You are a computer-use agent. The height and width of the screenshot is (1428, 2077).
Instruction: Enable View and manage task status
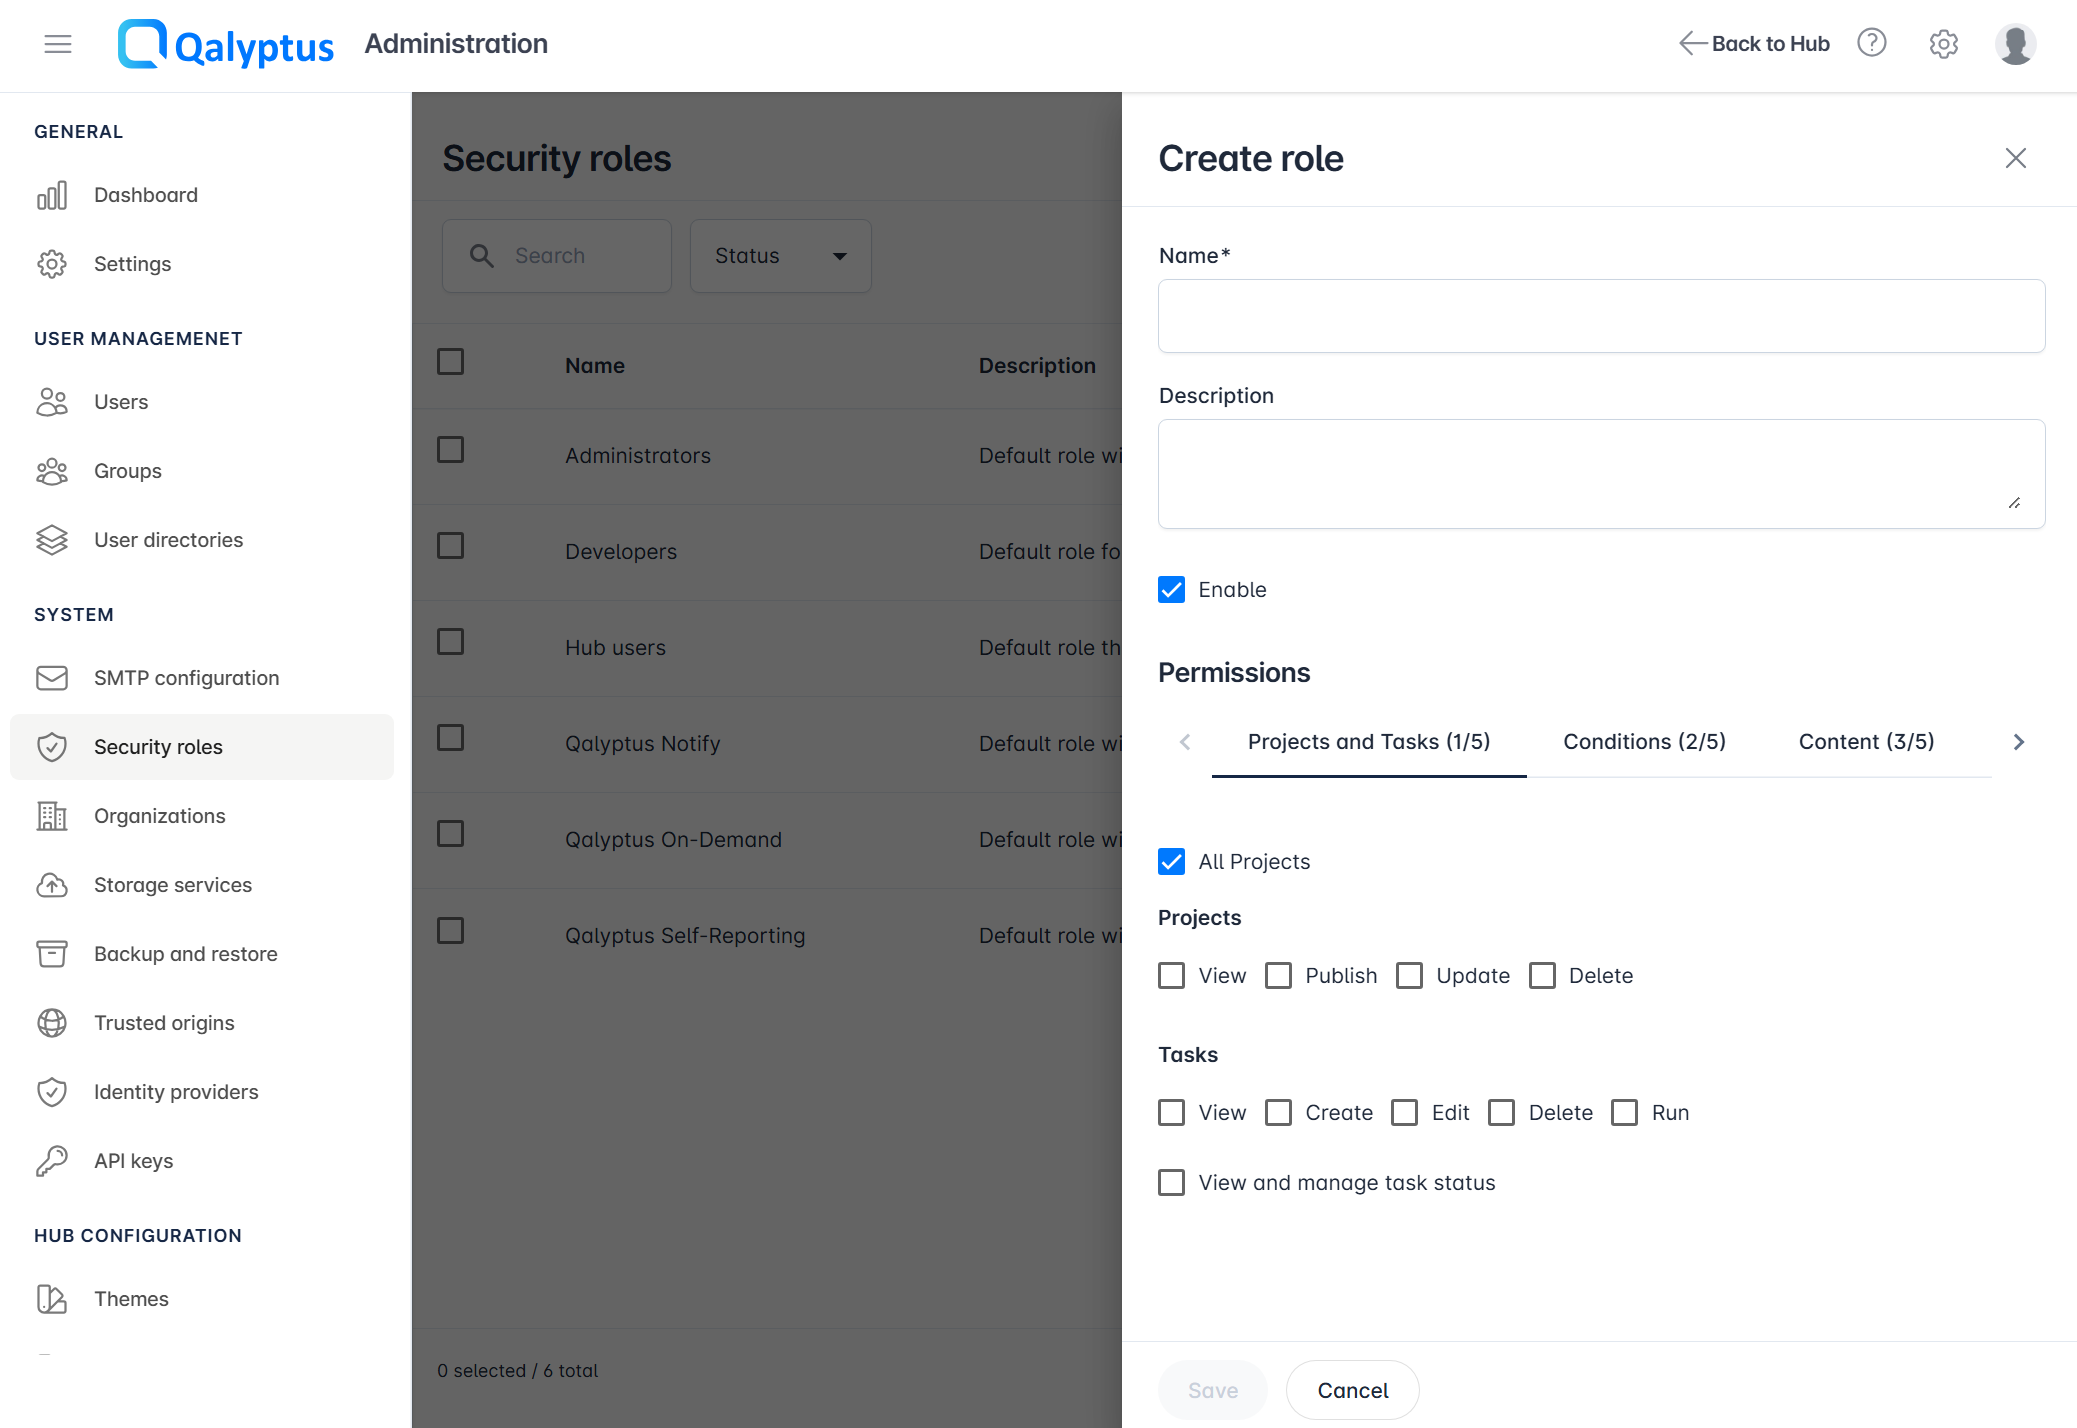1171,1183
